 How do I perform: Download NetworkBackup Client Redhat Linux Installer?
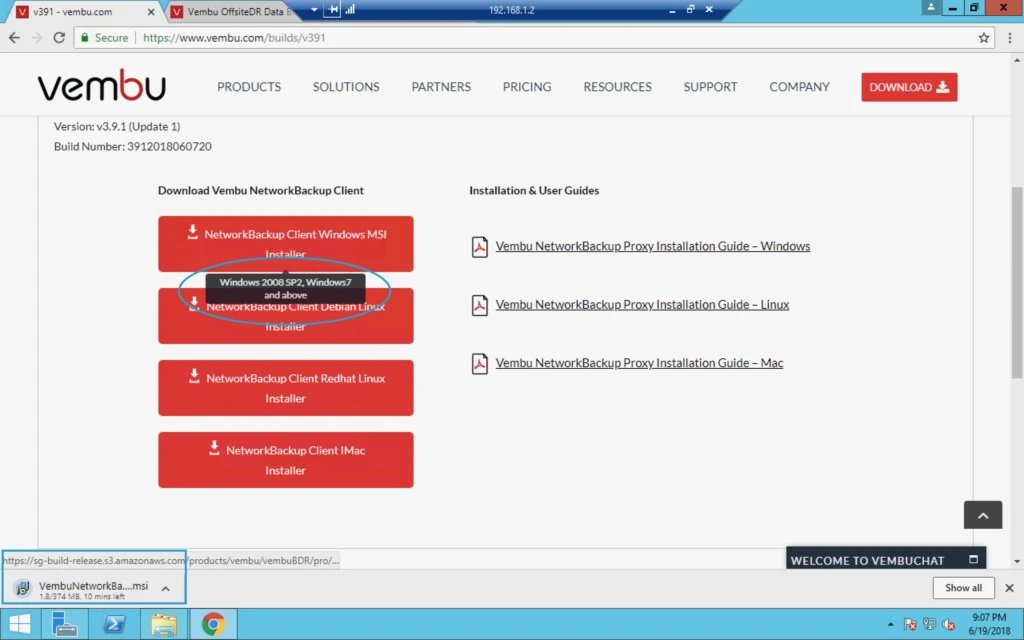click(x=285, y=388)
